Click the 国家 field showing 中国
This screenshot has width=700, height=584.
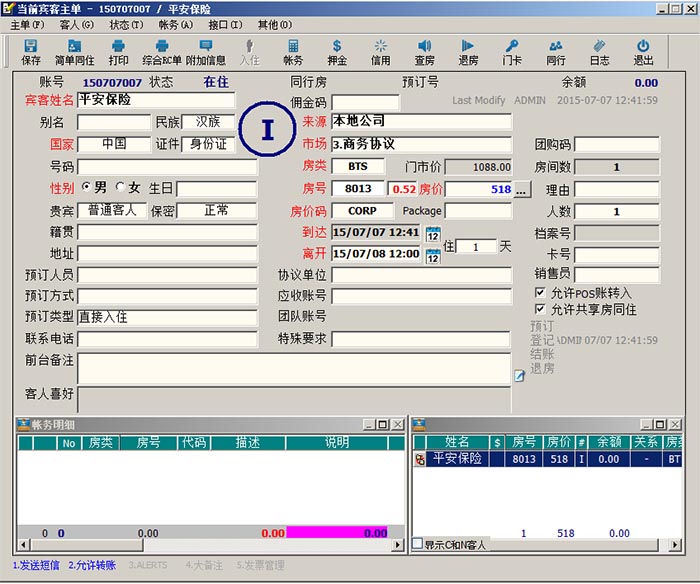tap(114, 144)
